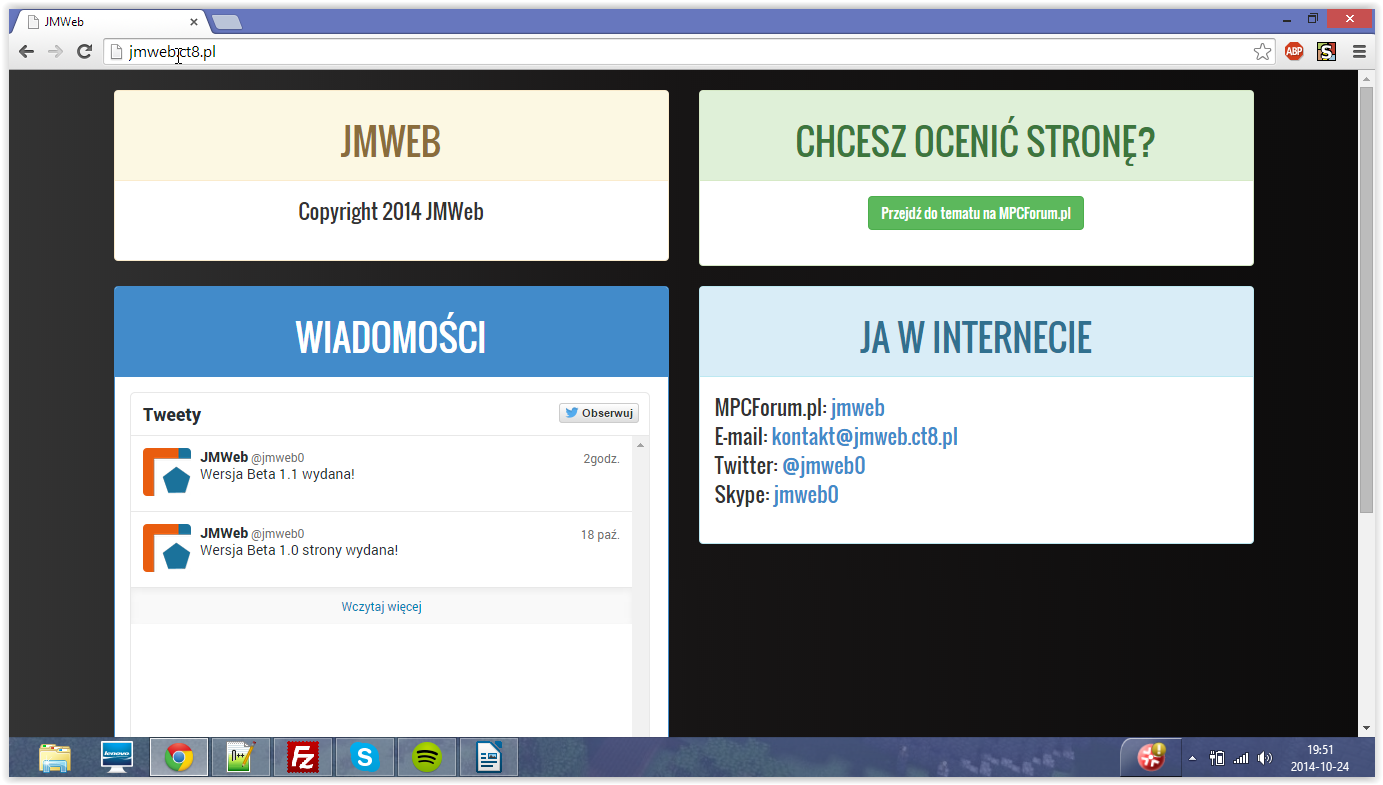Show hidden tray icons arrow

pyautogui.click(x=1192, y=759)
